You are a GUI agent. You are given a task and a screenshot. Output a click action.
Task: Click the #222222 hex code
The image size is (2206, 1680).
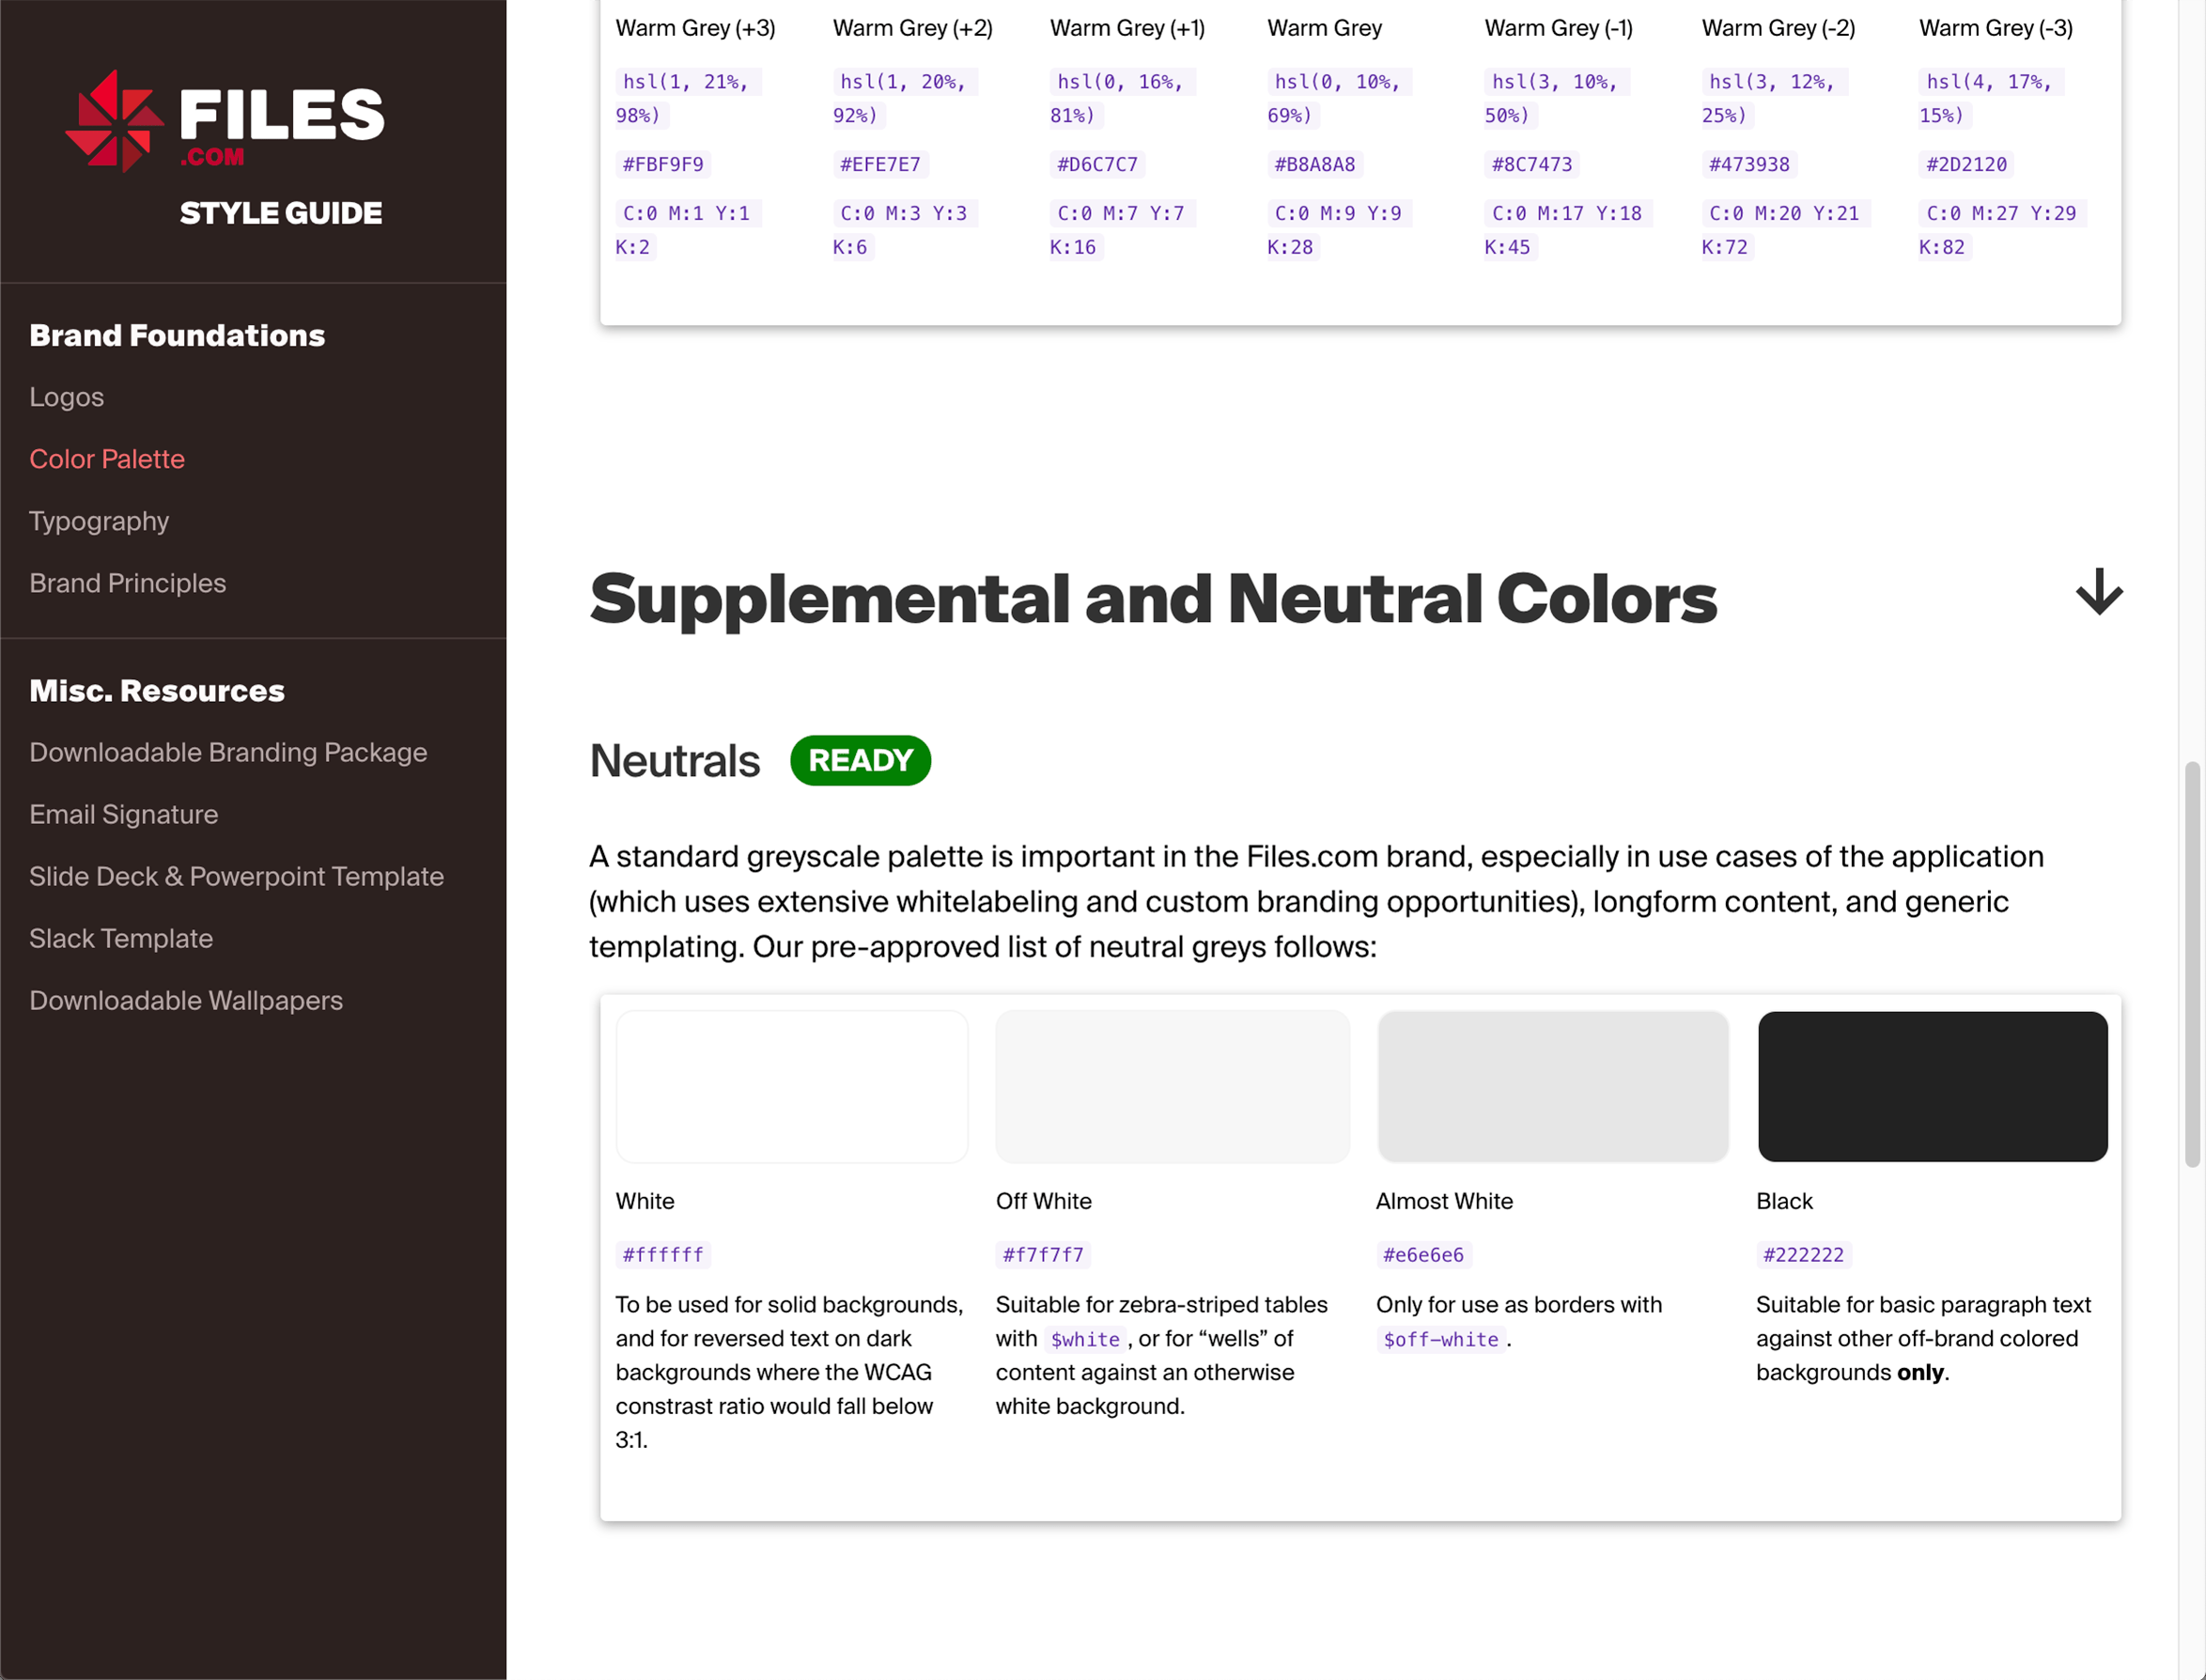pyautogui.click(x=1803, y=1255)
